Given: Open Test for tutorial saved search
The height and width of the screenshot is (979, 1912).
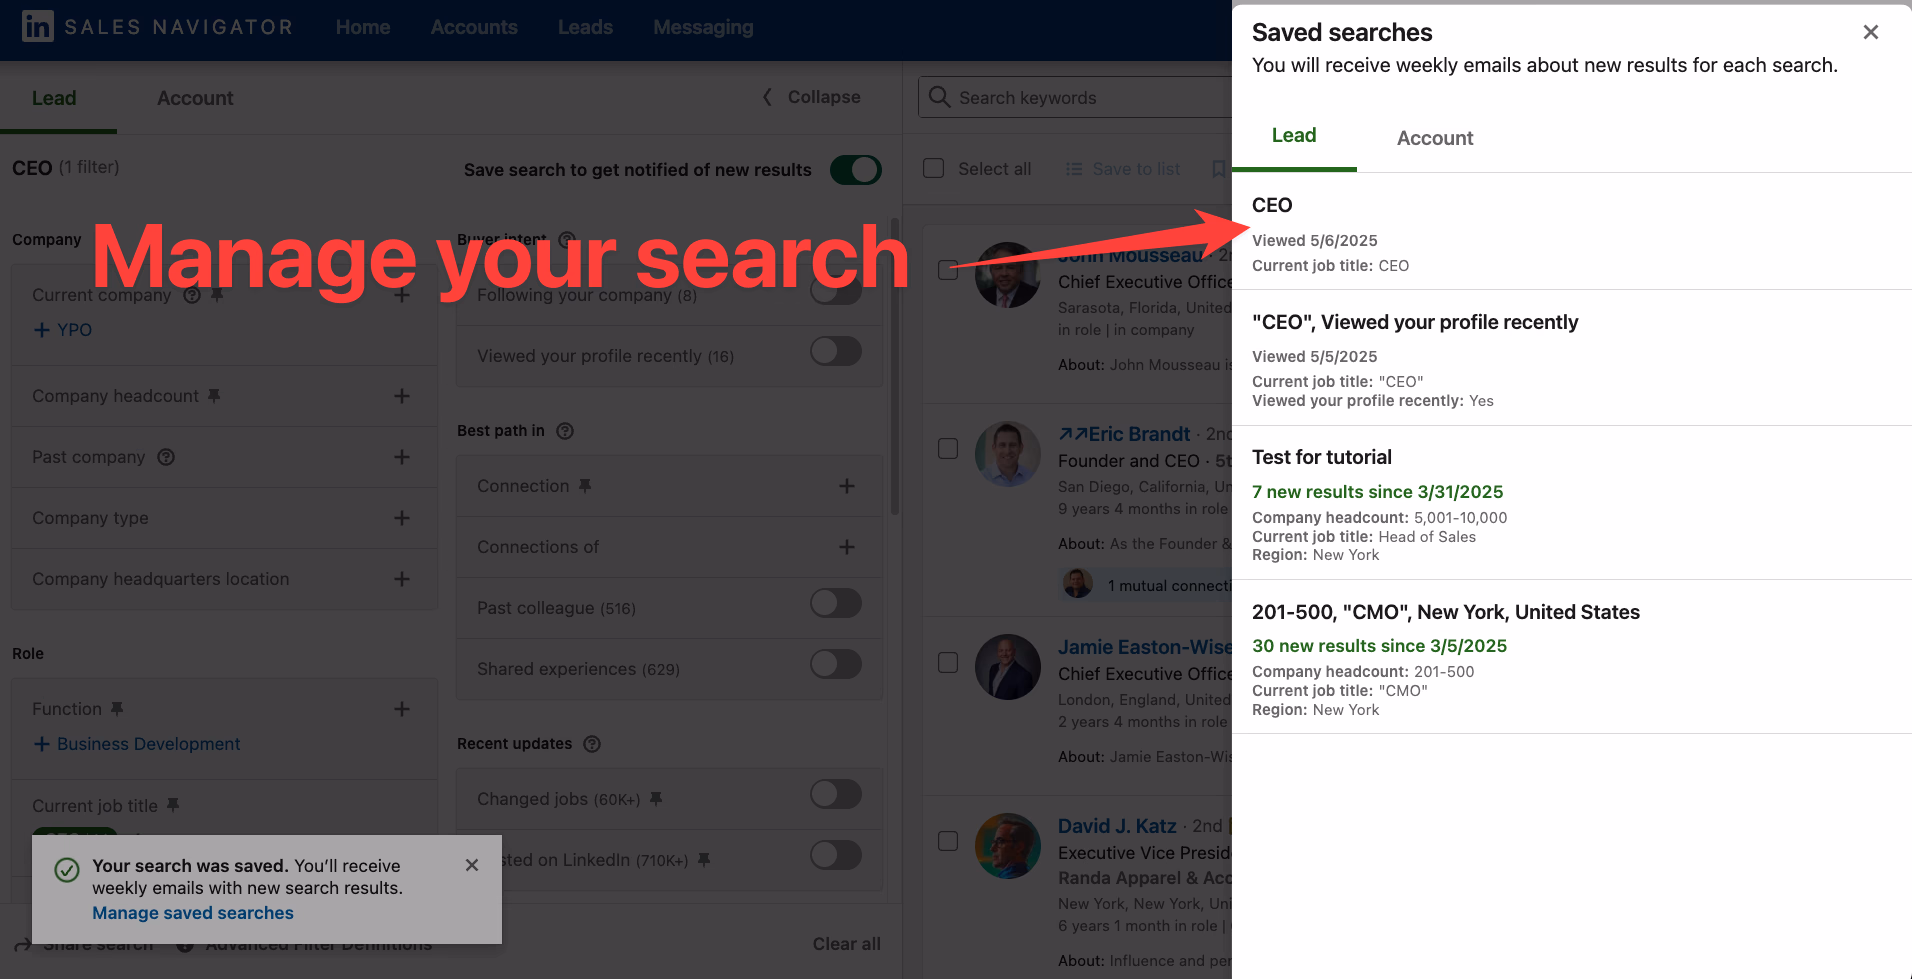Looking at the screenshot, I should pos(1322,457).
